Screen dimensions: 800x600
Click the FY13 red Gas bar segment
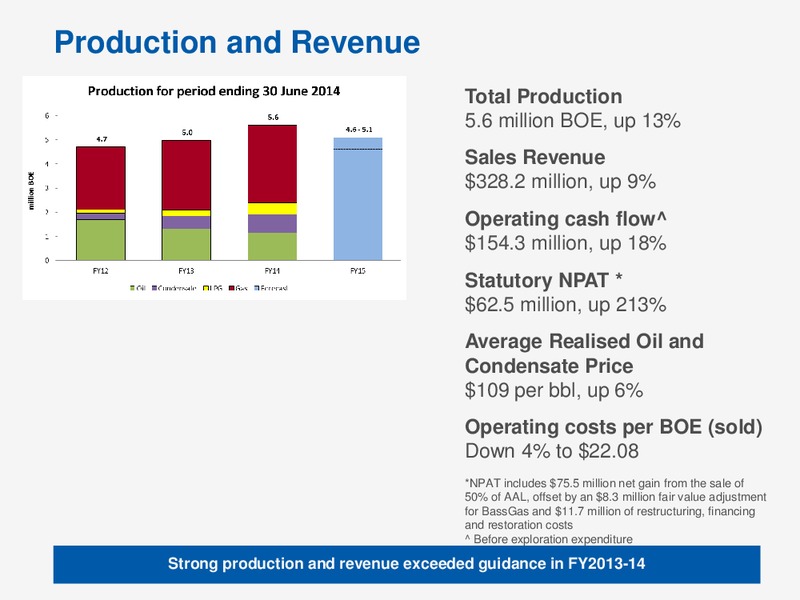[x=186, y=175]
